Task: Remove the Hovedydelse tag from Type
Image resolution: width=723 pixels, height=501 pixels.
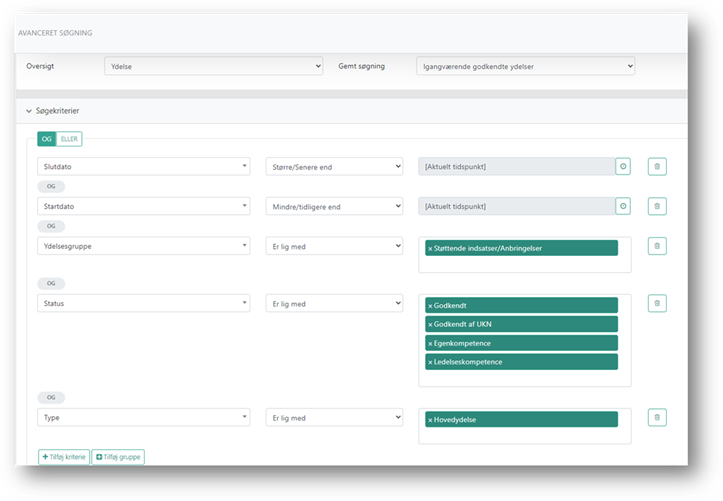Action: [x=430, y=419]
